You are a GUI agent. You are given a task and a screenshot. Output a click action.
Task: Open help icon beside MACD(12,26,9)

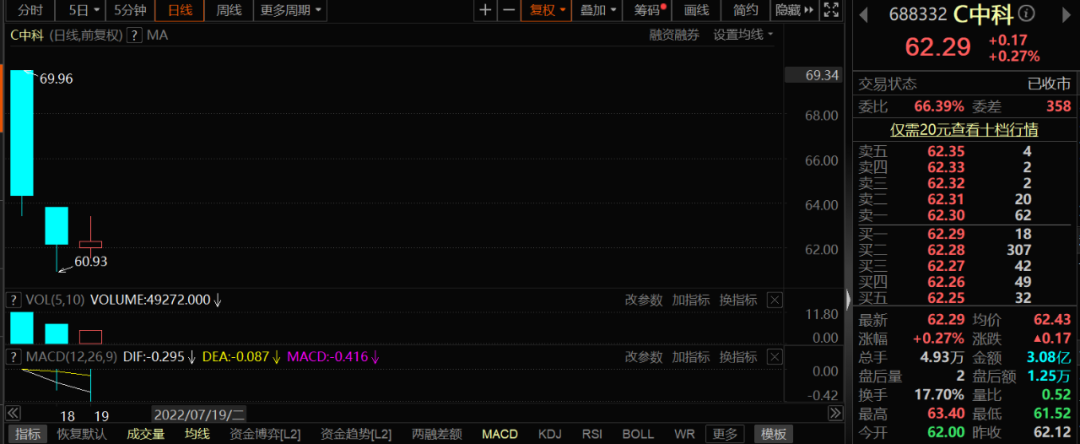pos(12,357)
